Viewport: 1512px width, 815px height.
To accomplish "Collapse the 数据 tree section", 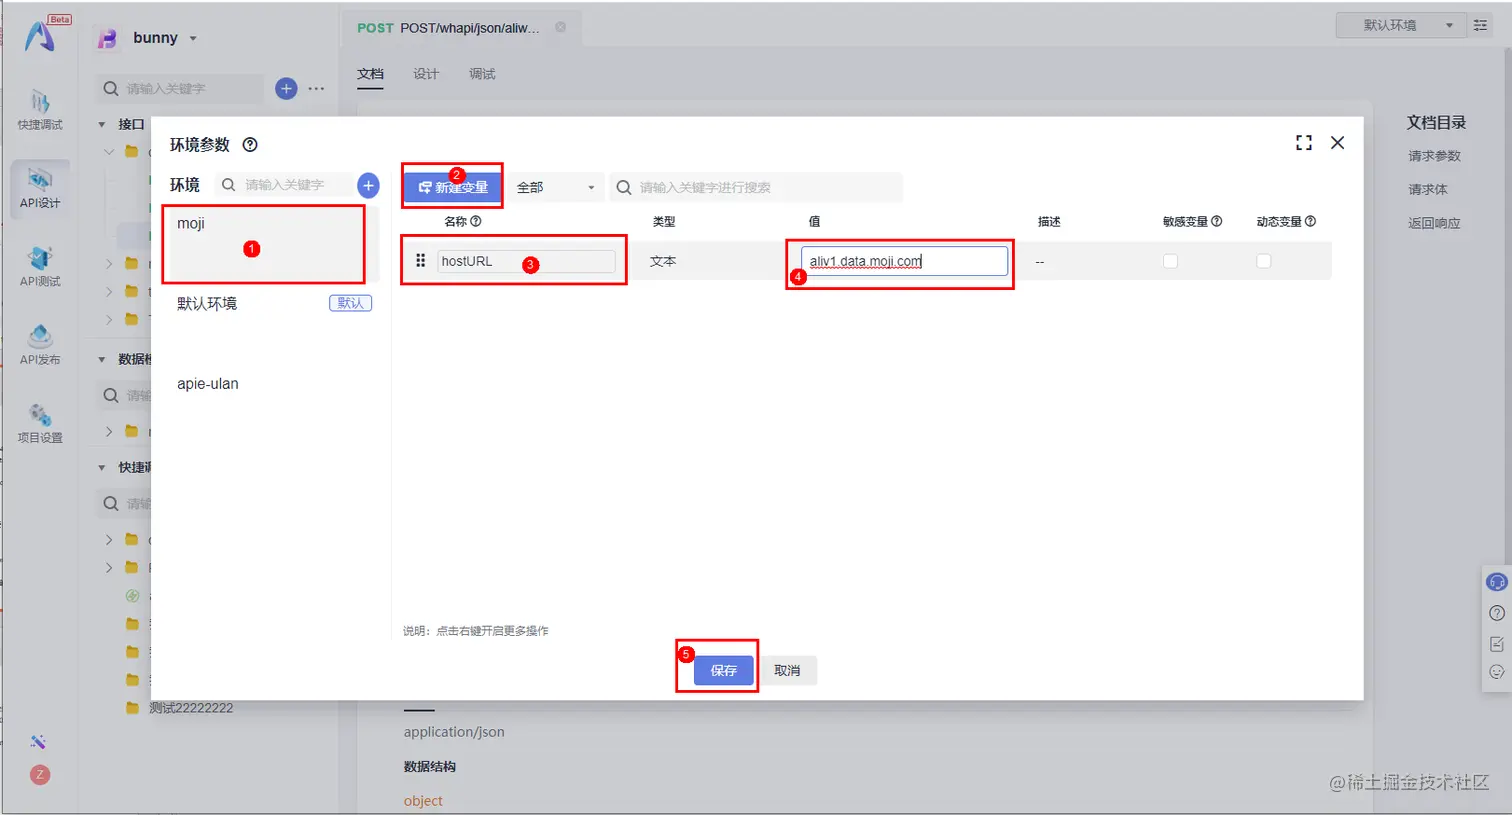I will pyautogui.click(x=101, y=359).
